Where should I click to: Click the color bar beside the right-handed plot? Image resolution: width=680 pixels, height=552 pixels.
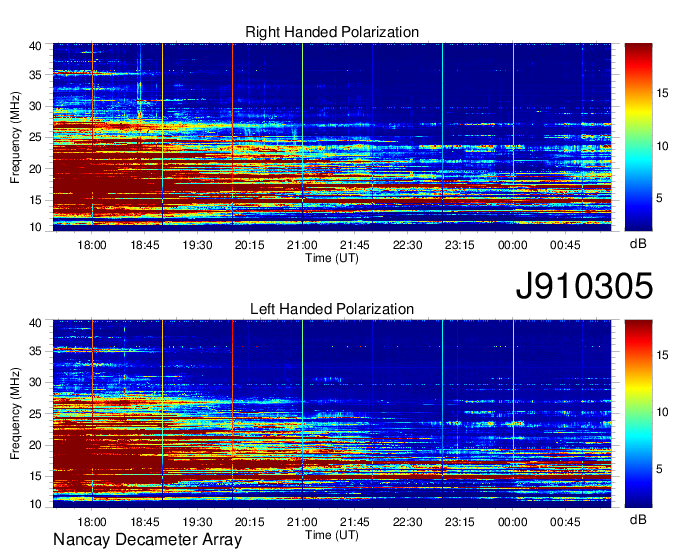pos(638,137)
